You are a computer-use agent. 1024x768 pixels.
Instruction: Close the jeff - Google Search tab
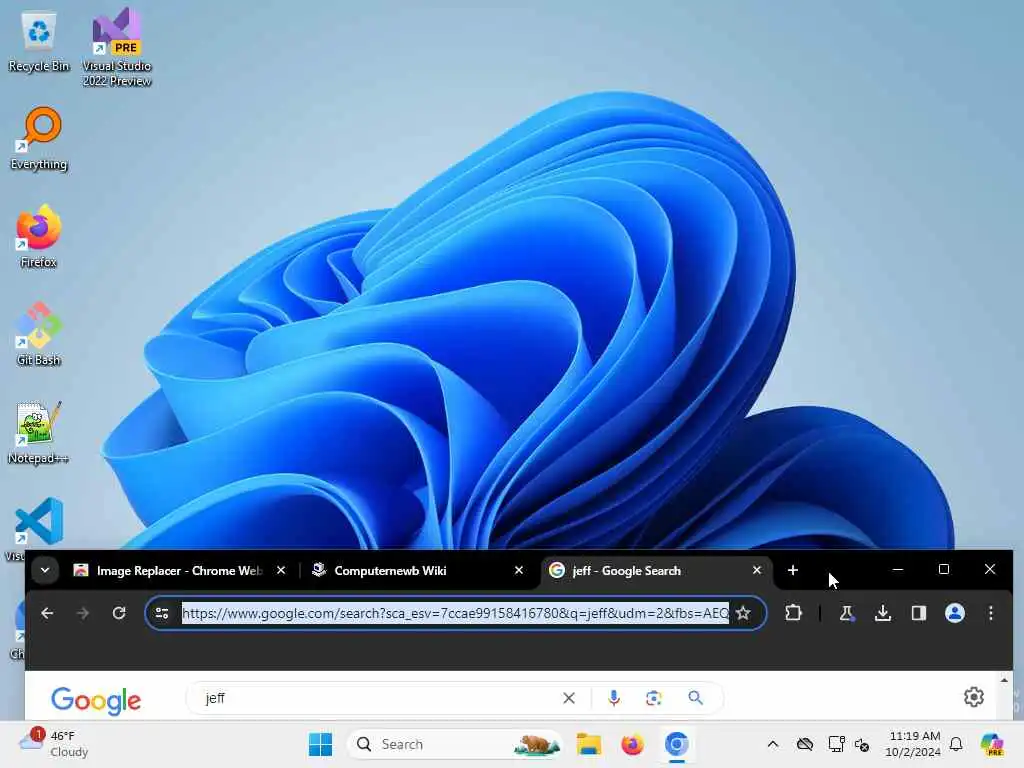(x=757, y=570)
